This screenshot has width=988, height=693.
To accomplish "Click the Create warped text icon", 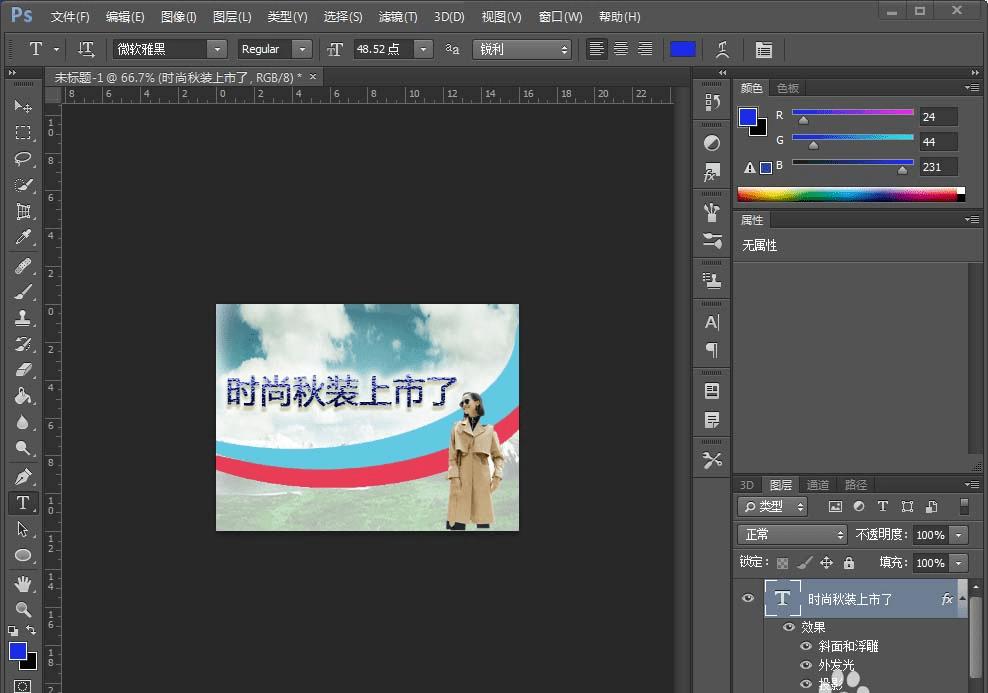I will tap(722, 49).
